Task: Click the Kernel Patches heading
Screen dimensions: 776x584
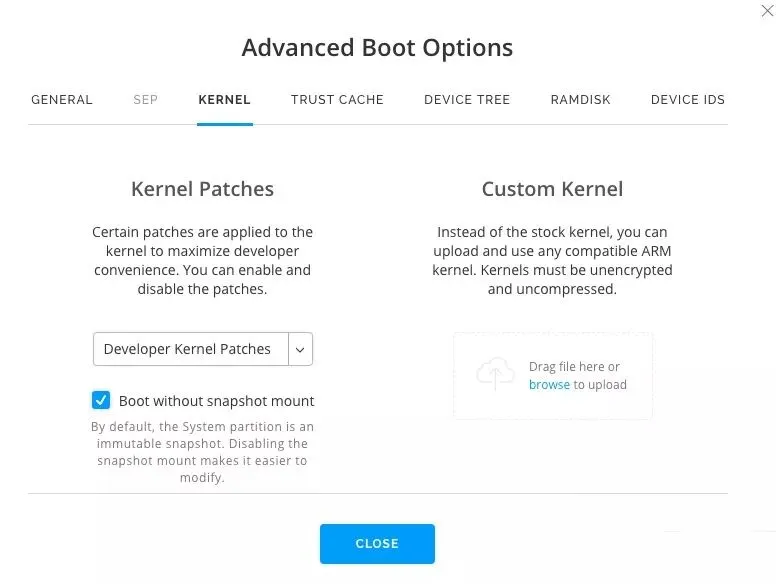Action: [x=202, y=189]
